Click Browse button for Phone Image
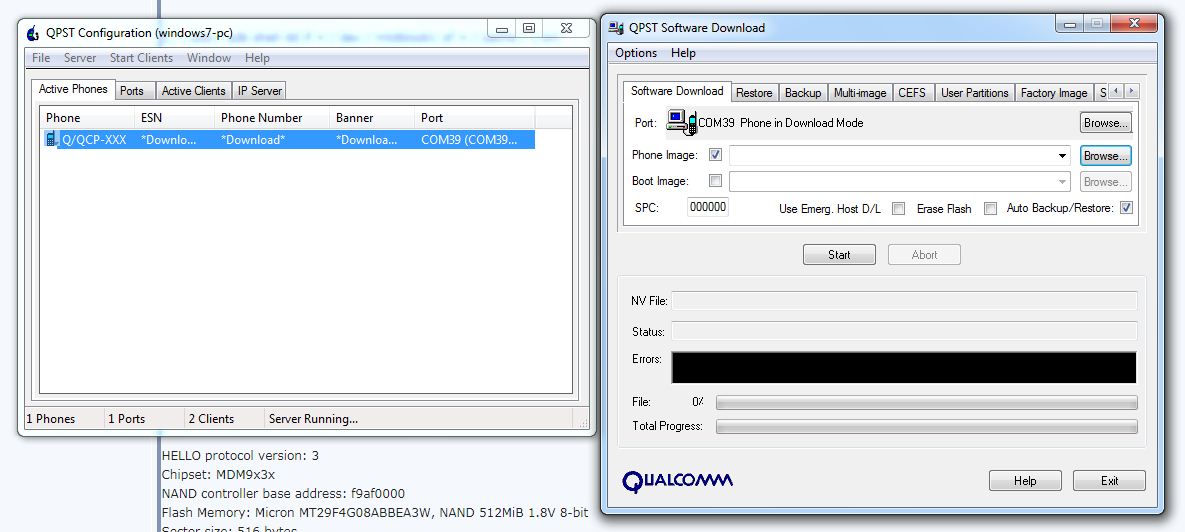 pos(1105,156)
